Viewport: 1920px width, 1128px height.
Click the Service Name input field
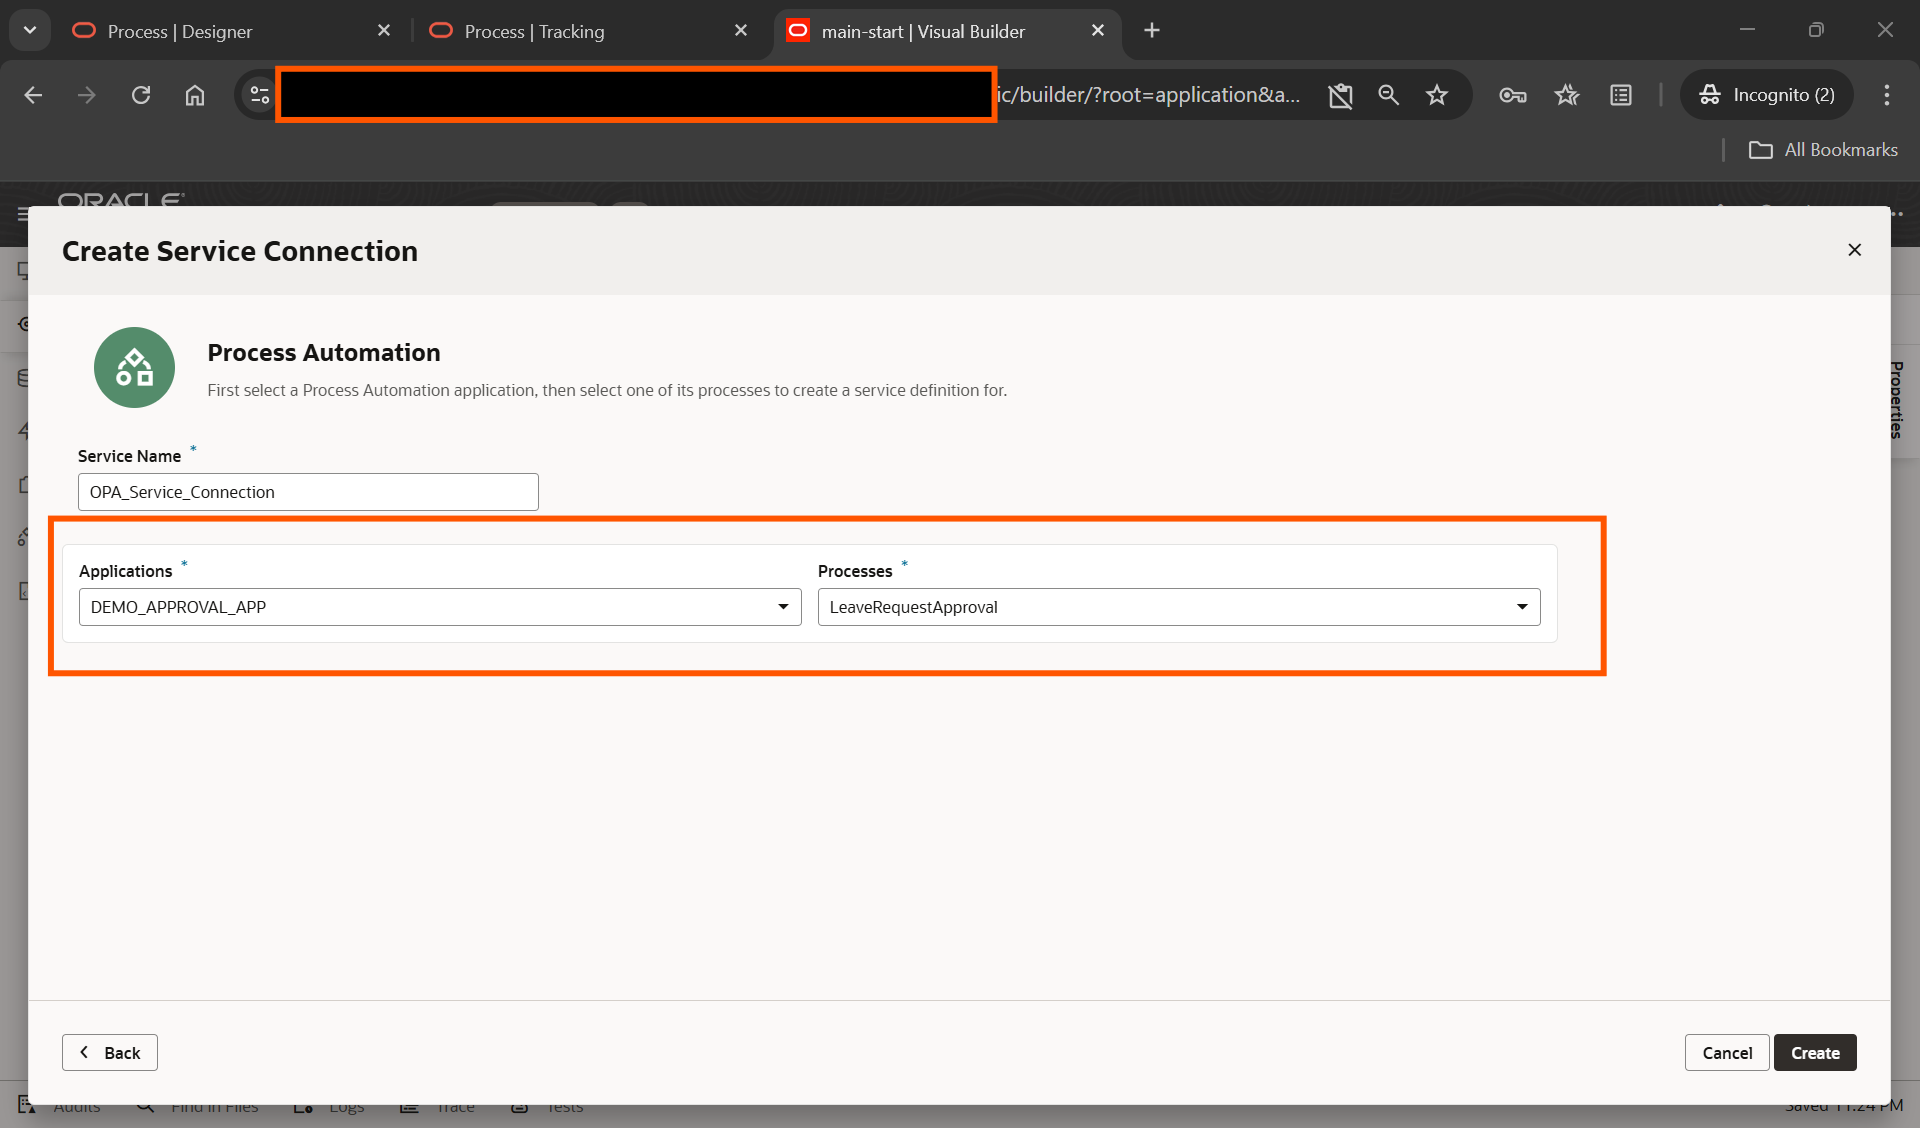point(308,491)
